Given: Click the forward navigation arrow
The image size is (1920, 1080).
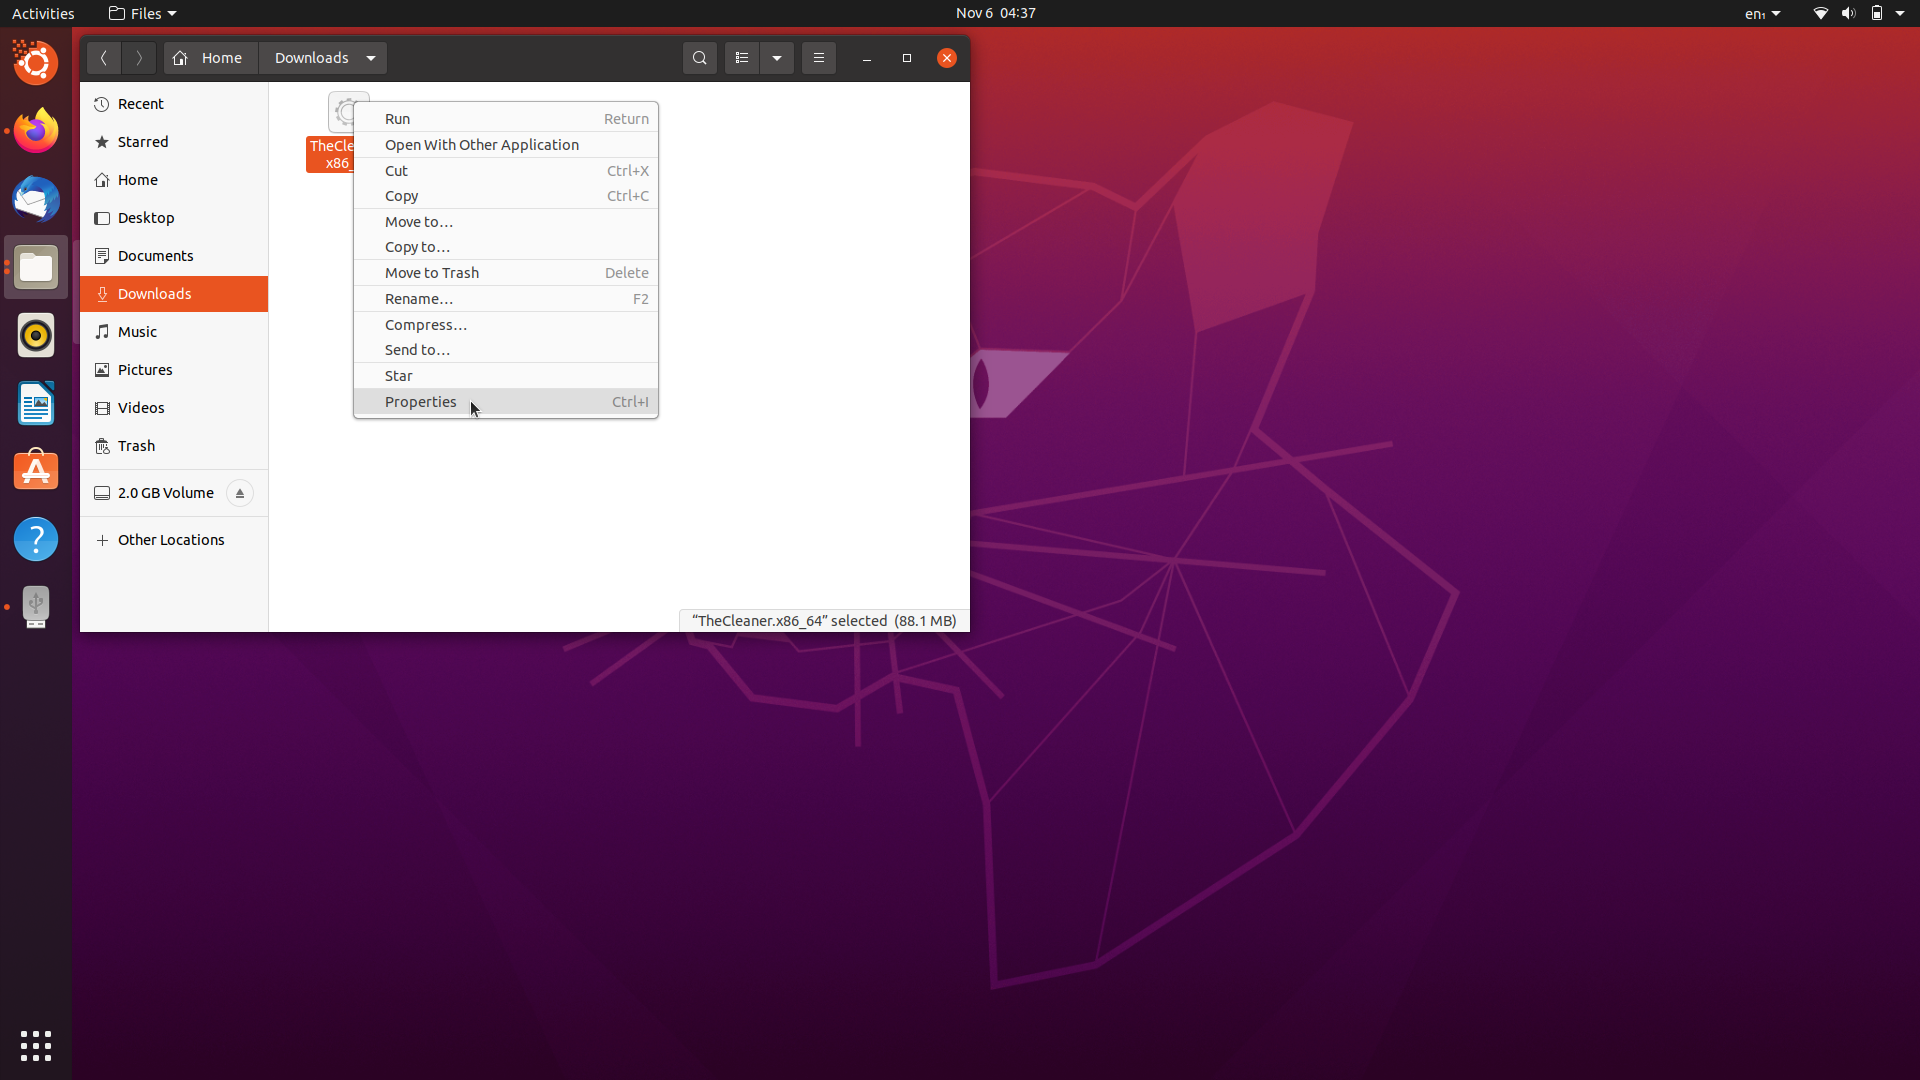Looking at the screenshot, I should [139, 58].
